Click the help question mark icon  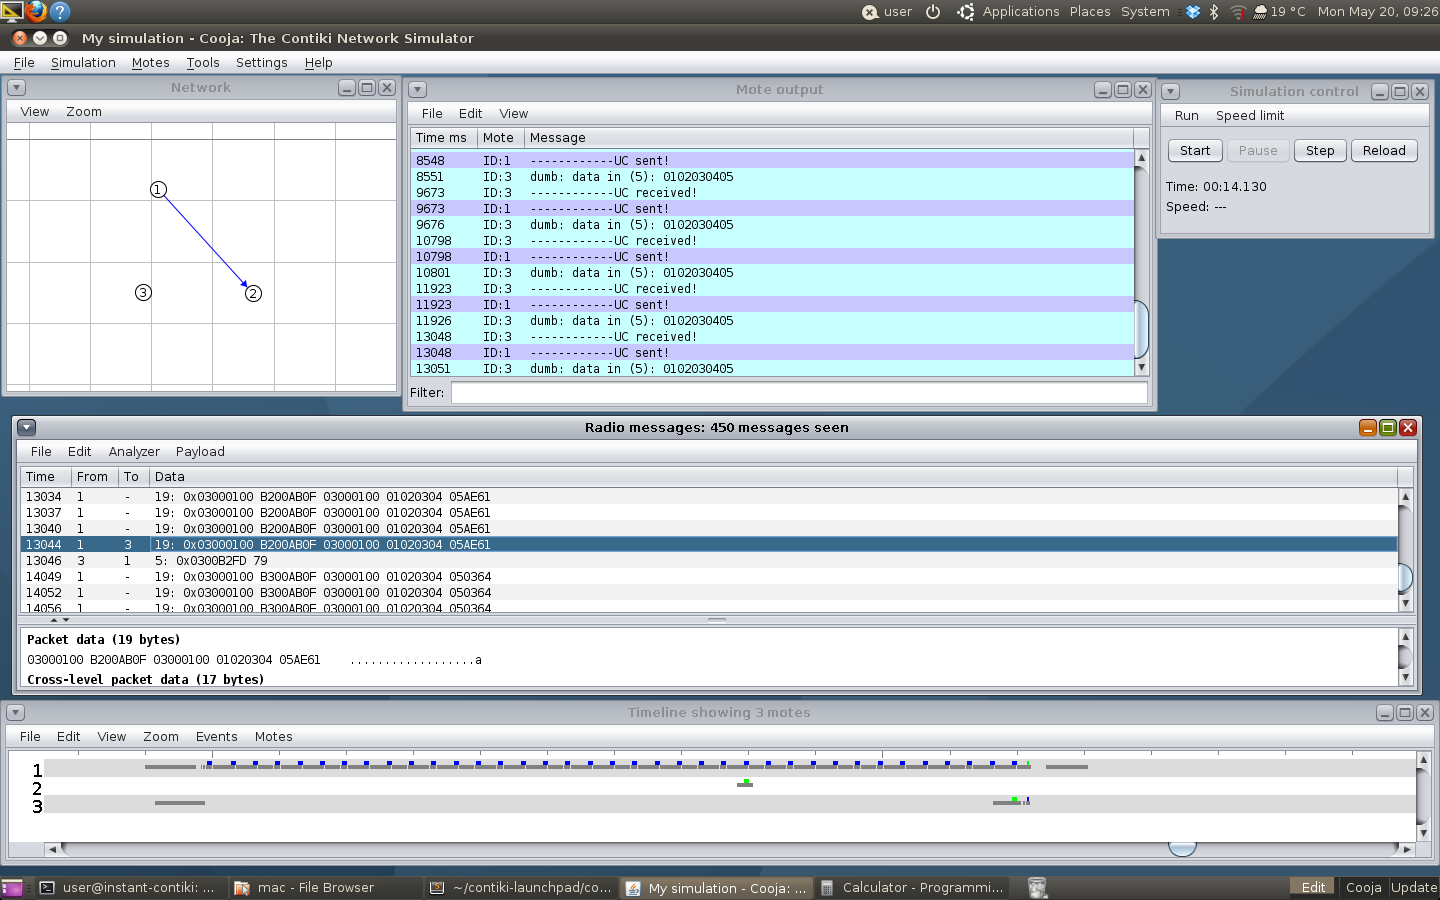tap(60, 11)
